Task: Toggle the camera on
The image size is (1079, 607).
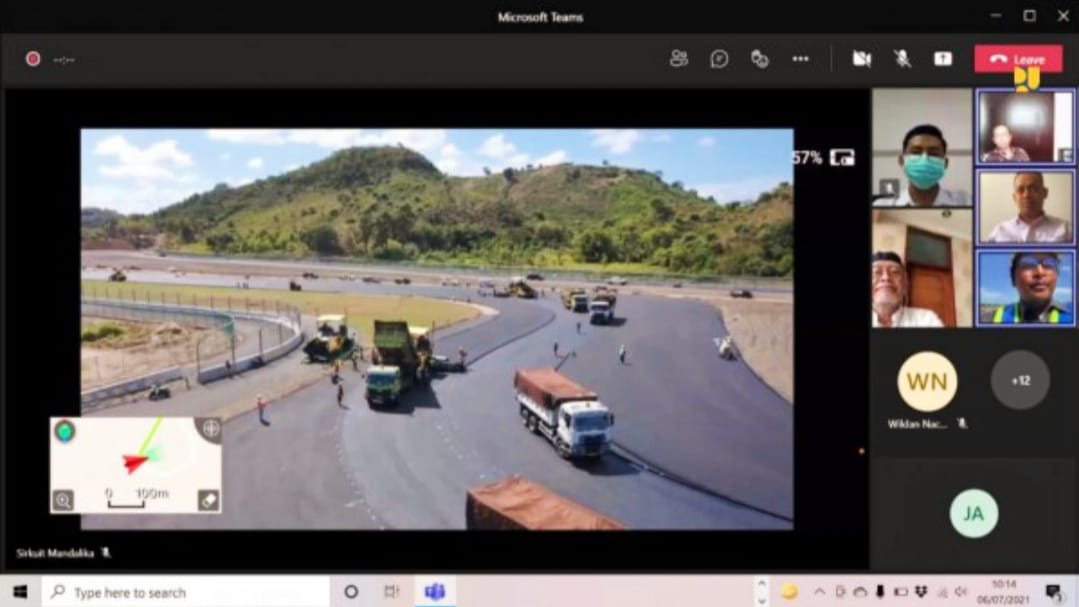Action: pyautogui.click(x=861, y=59)
